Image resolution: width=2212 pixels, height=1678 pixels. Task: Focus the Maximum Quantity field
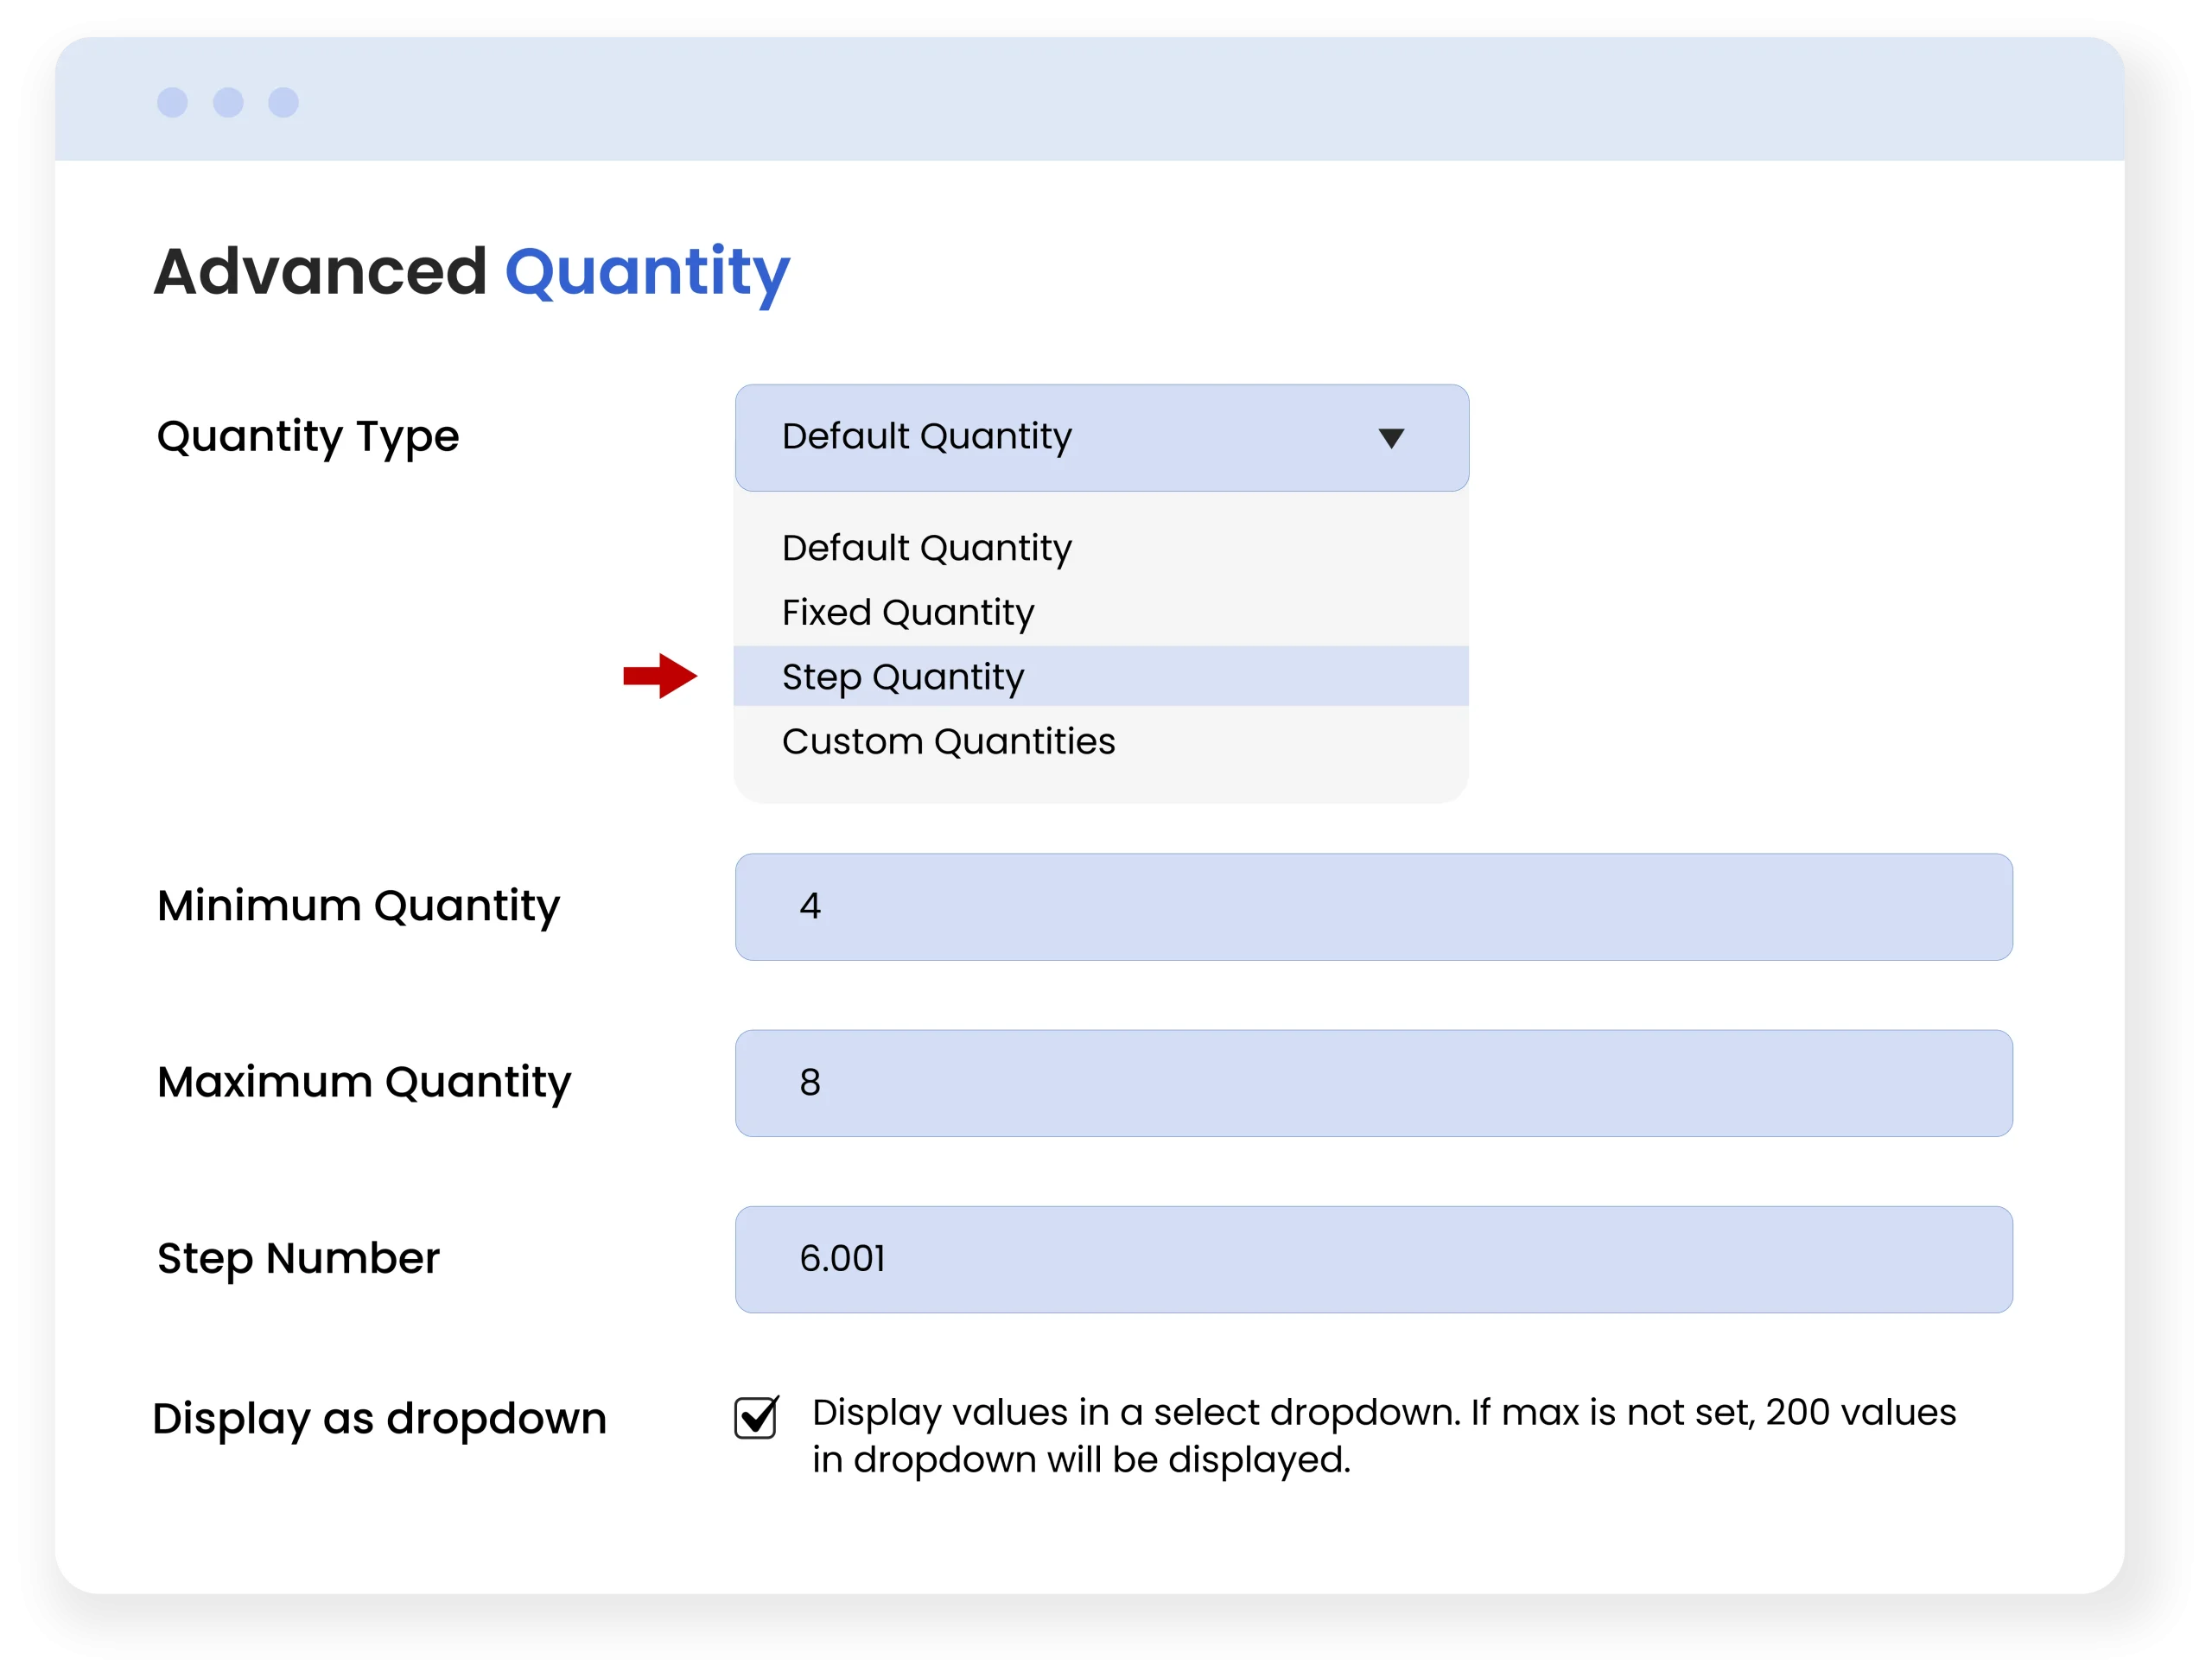(1373, 1083)
